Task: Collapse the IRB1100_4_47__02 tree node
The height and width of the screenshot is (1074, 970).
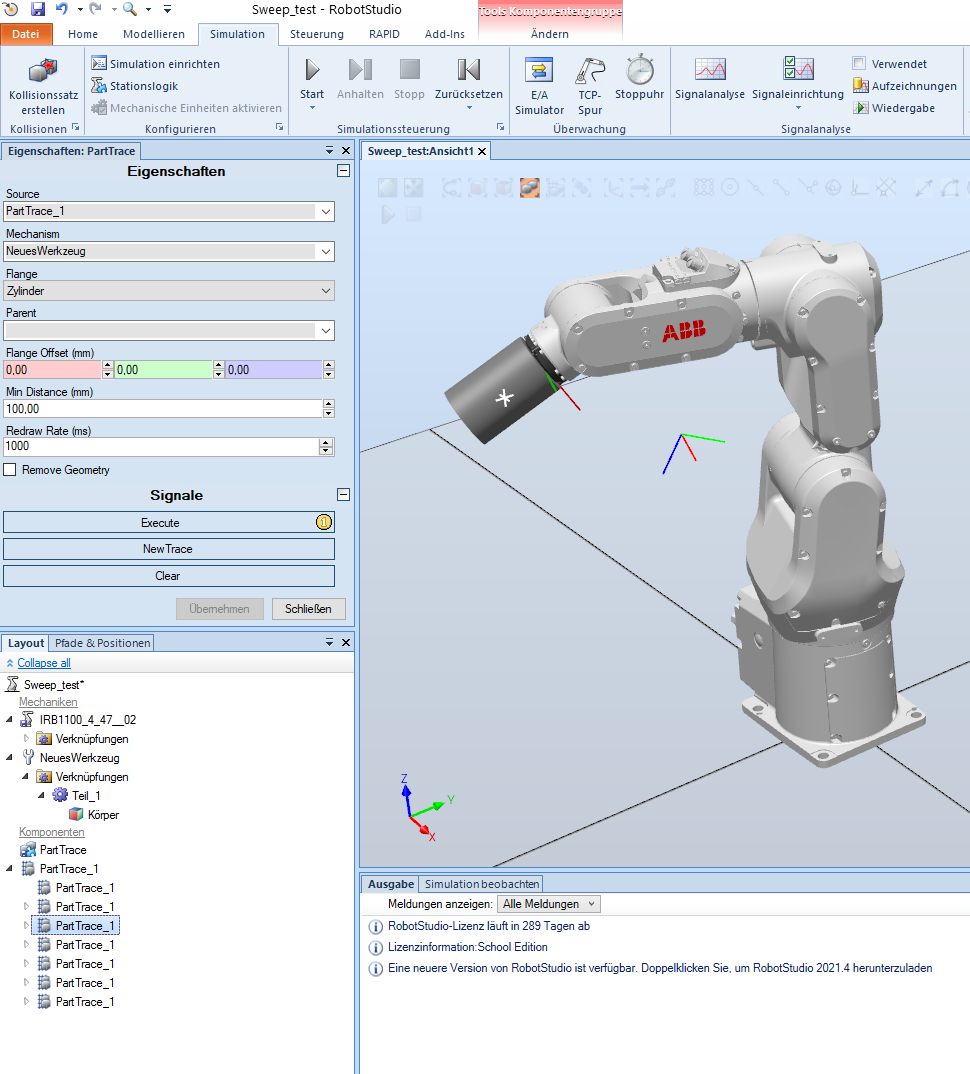Action: click(10, 719)
